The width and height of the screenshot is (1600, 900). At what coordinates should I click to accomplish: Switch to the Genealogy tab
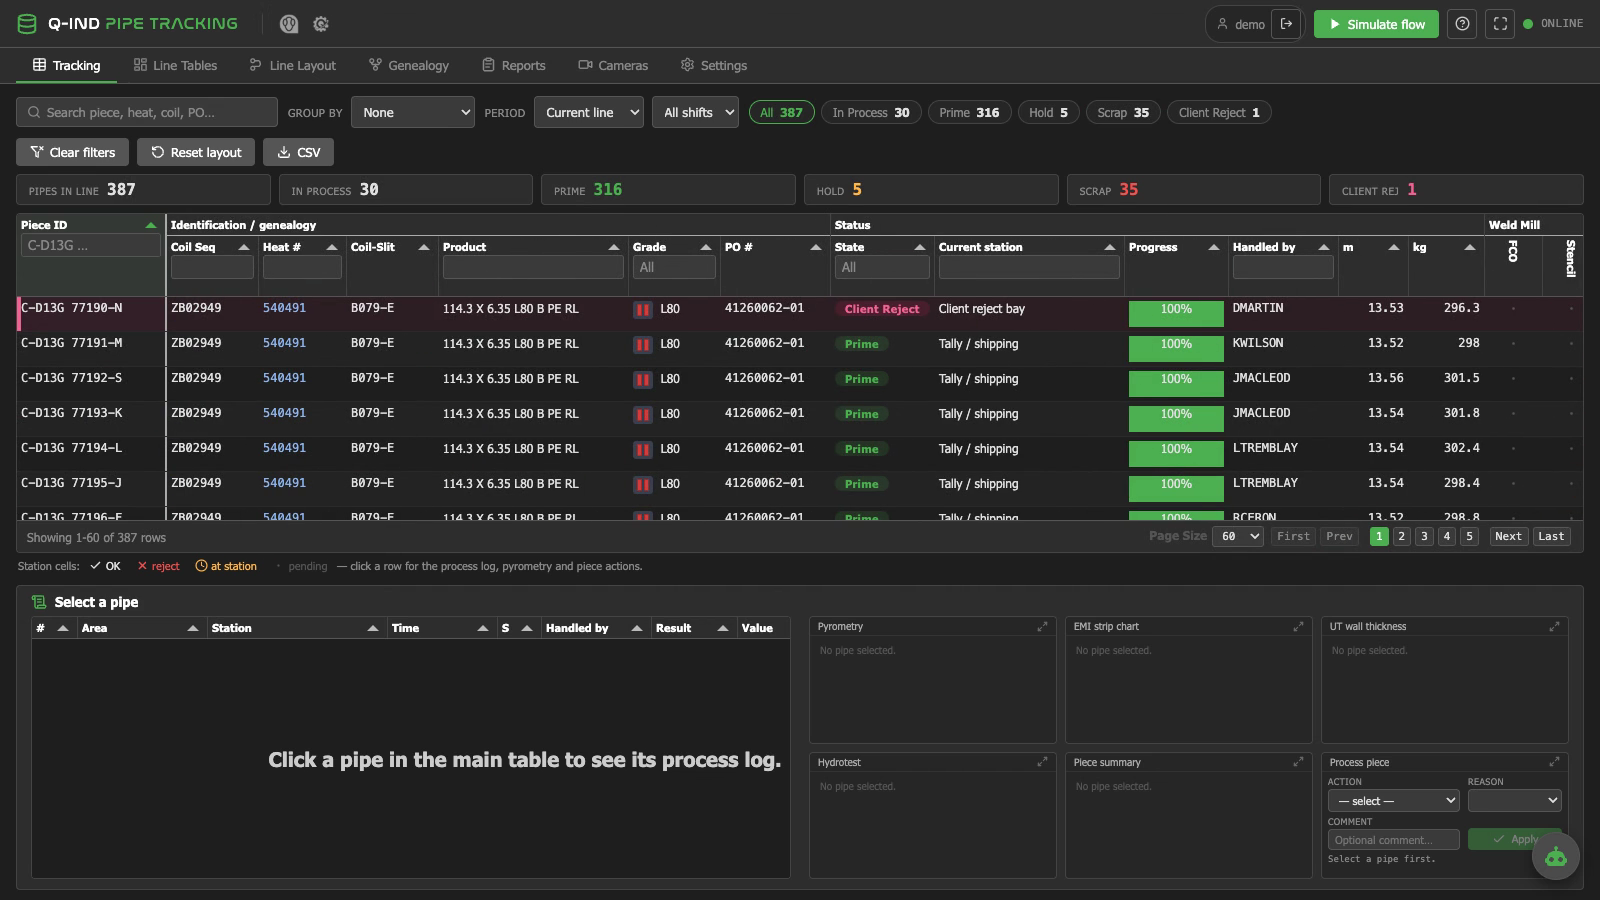(409, 66)
